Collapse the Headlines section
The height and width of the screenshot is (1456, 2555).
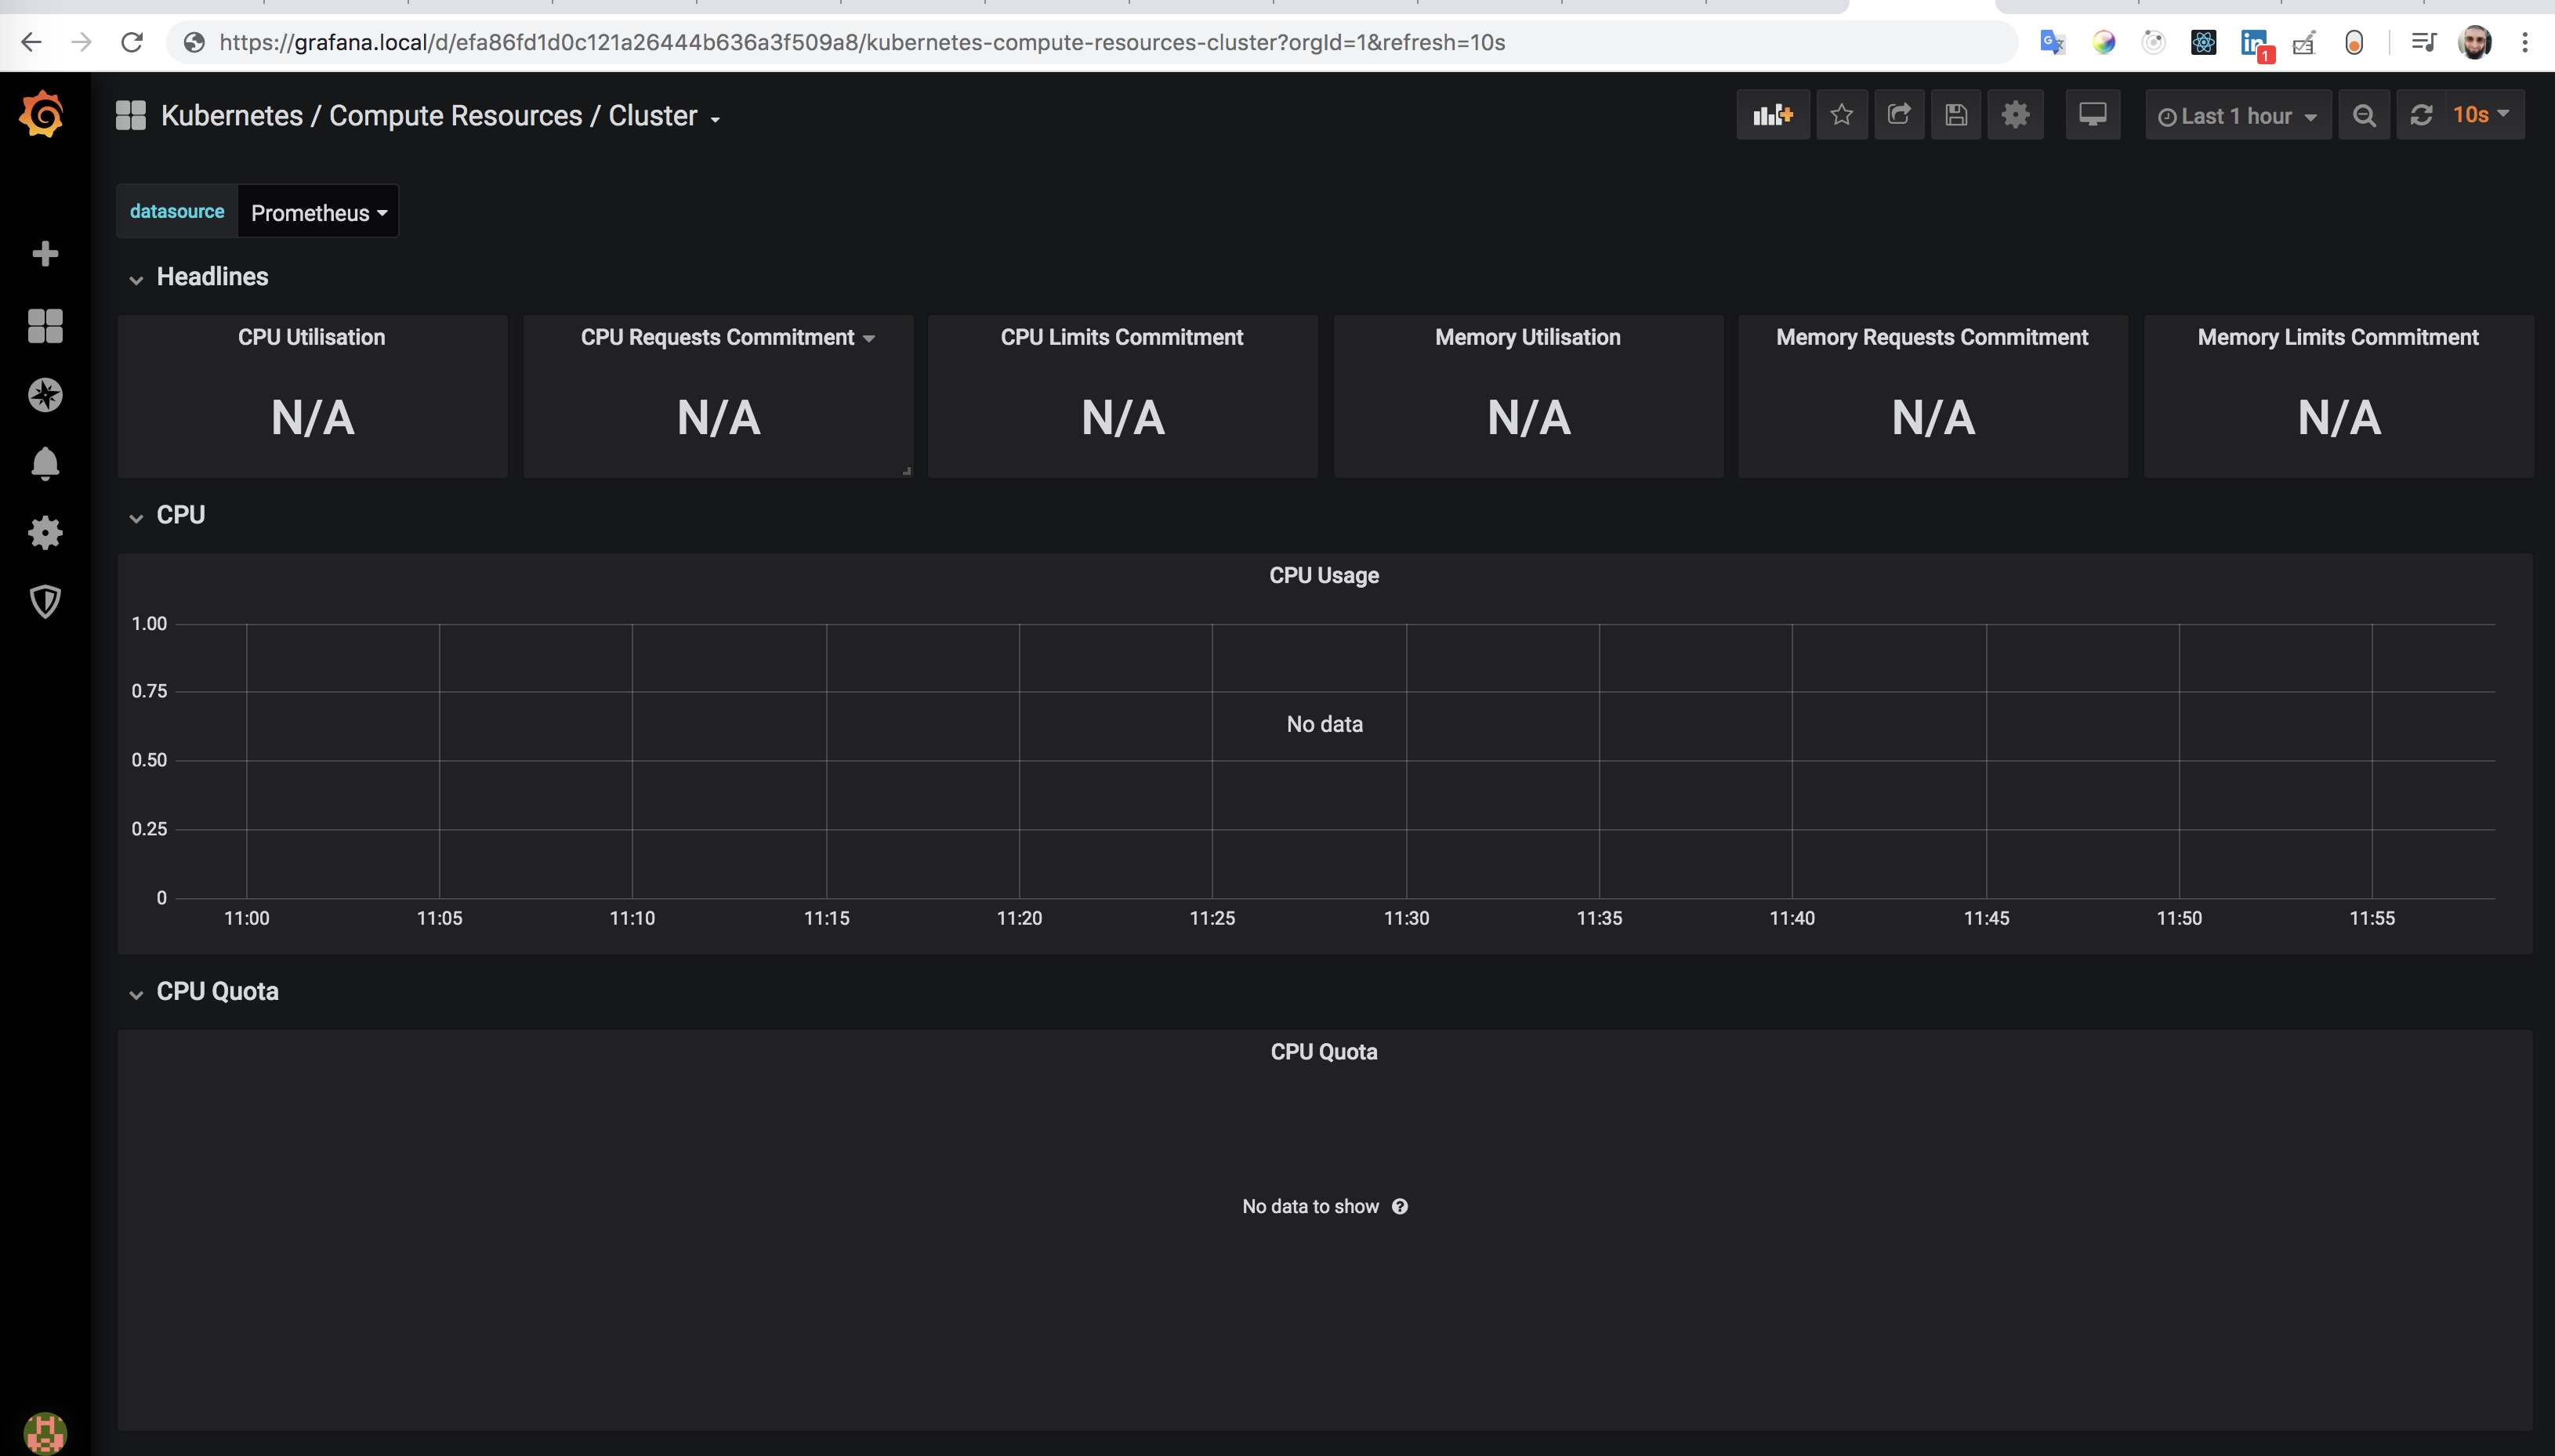coord(138,278)
